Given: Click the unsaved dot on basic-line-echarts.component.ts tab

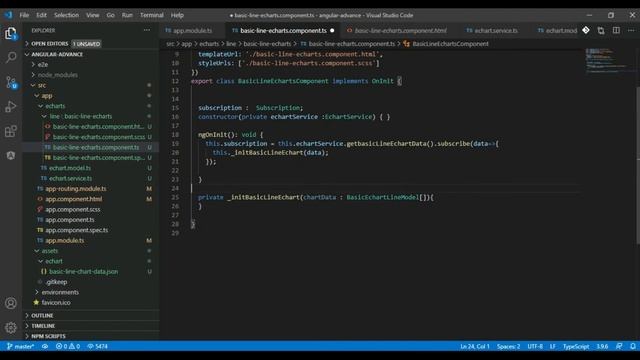Looking at the screenshot, I should pyautogui.click(x=332, y=31).
